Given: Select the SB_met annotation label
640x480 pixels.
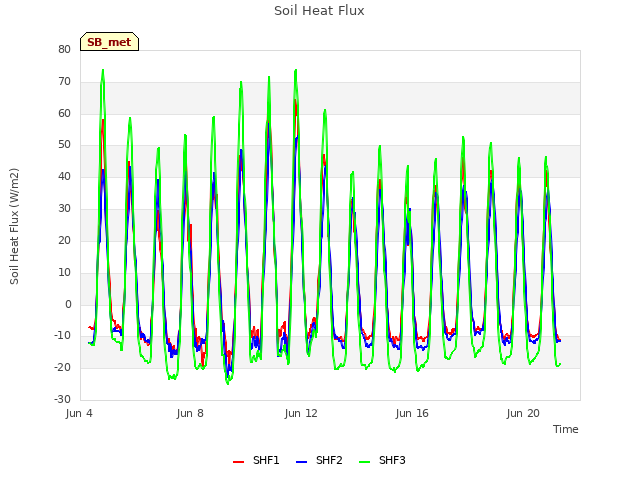Looking at the screenshot, I should pyautogui.click(x=109, y=42).
